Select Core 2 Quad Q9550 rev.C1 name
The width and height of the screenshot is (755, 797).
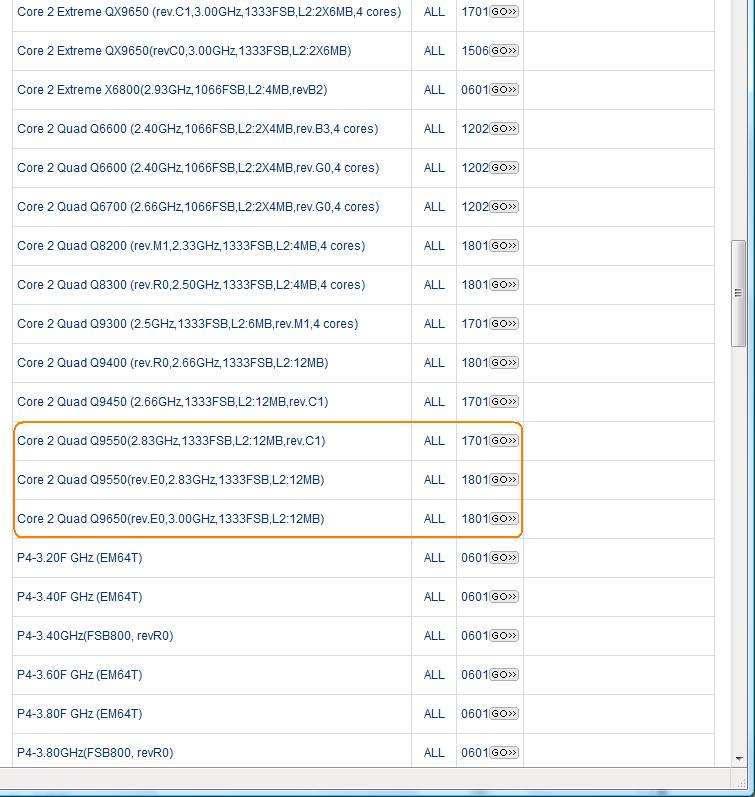tap(171, 441)
